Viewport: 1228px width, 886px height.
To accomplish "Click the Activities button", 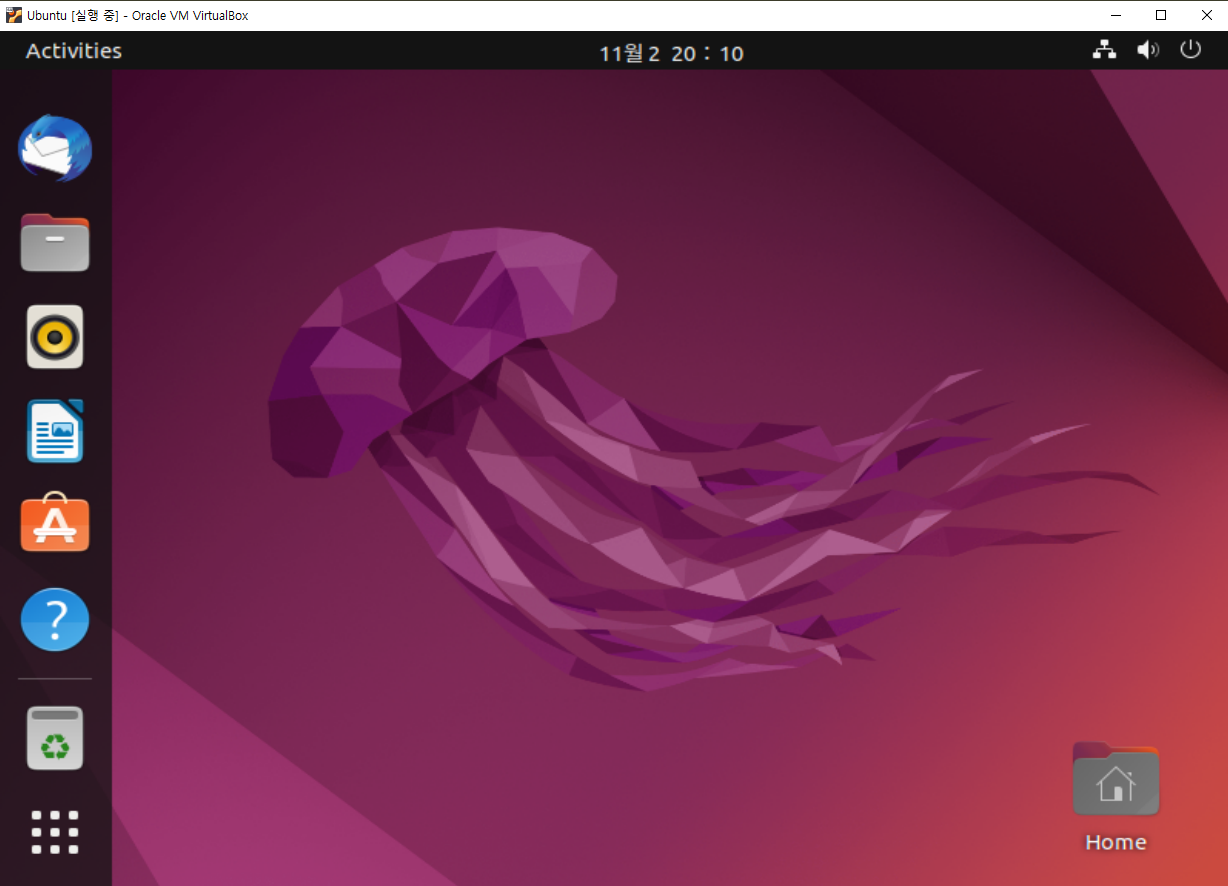I will (x=74, y=51).
